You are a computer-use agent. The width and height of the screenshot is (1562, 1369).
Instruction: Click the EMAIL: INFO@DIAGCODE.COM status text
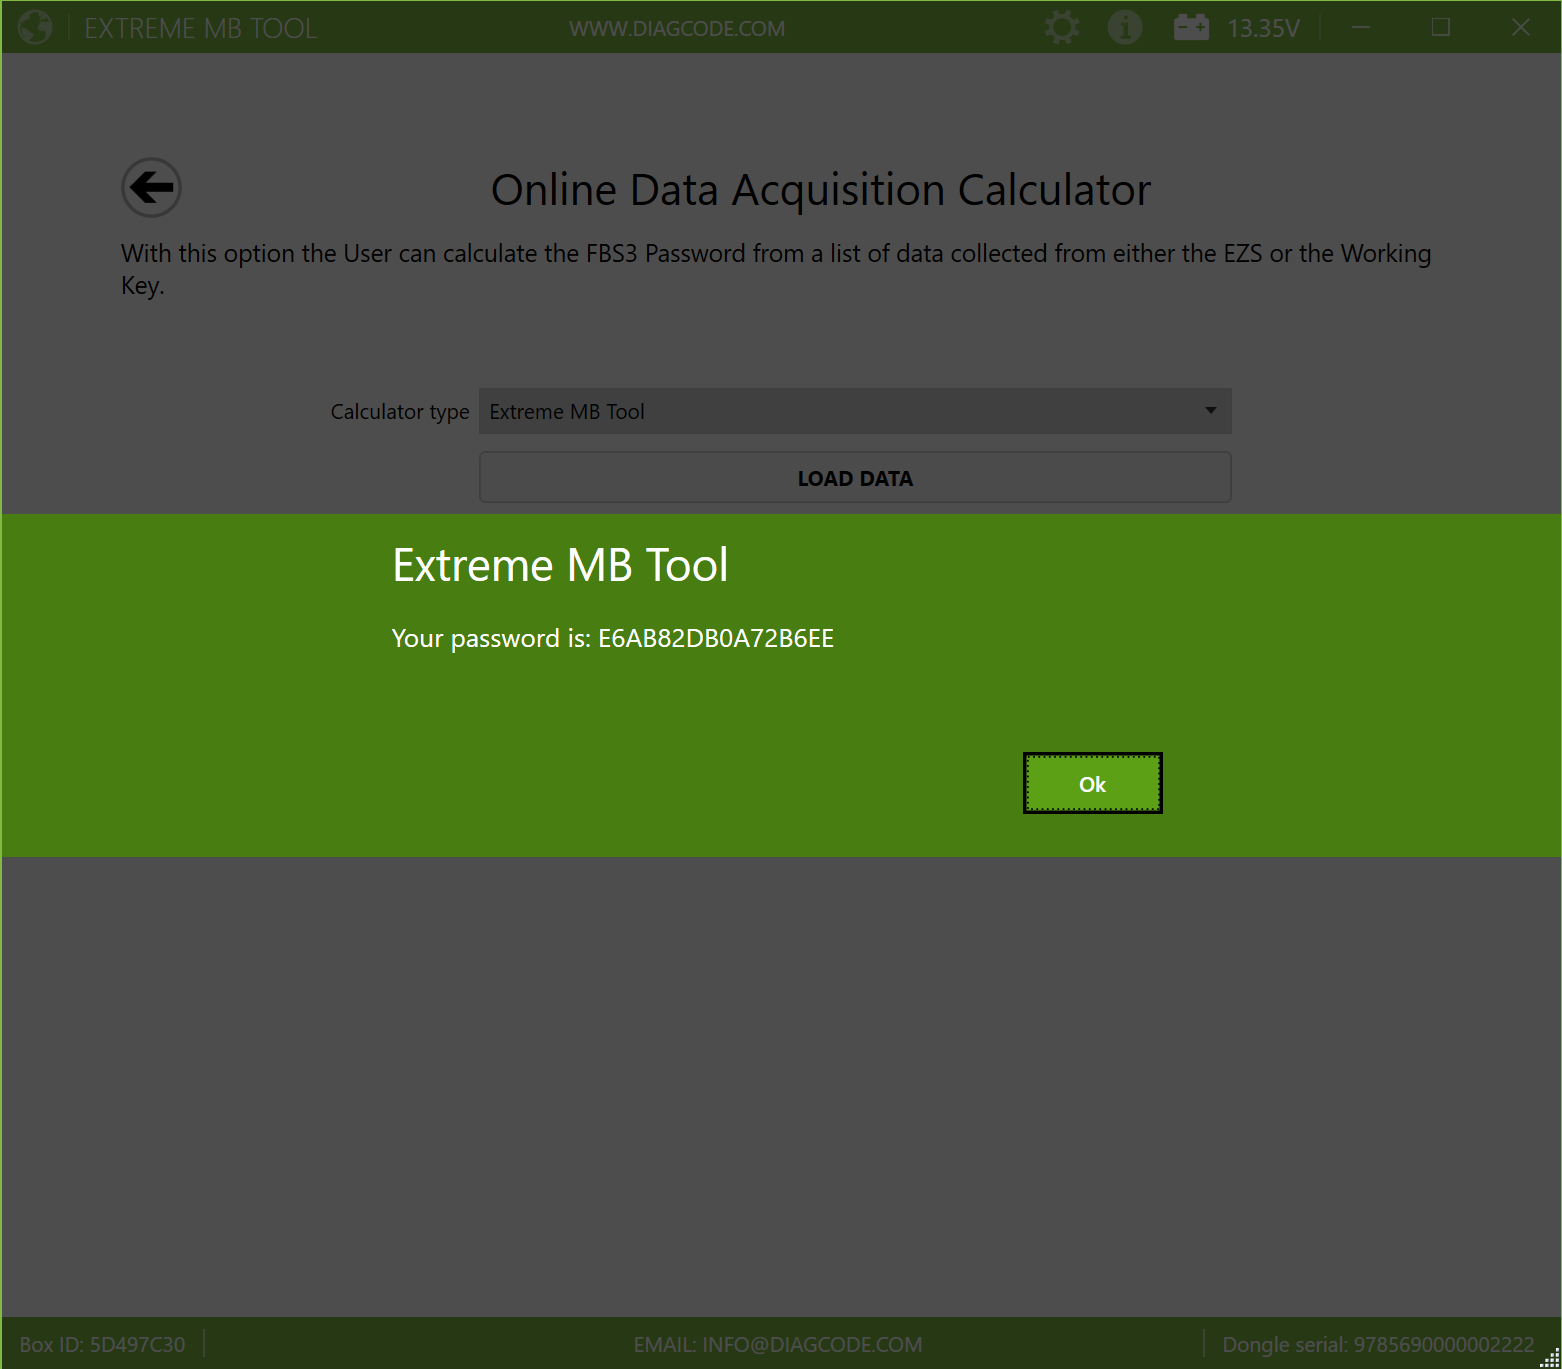[778, 1344]
